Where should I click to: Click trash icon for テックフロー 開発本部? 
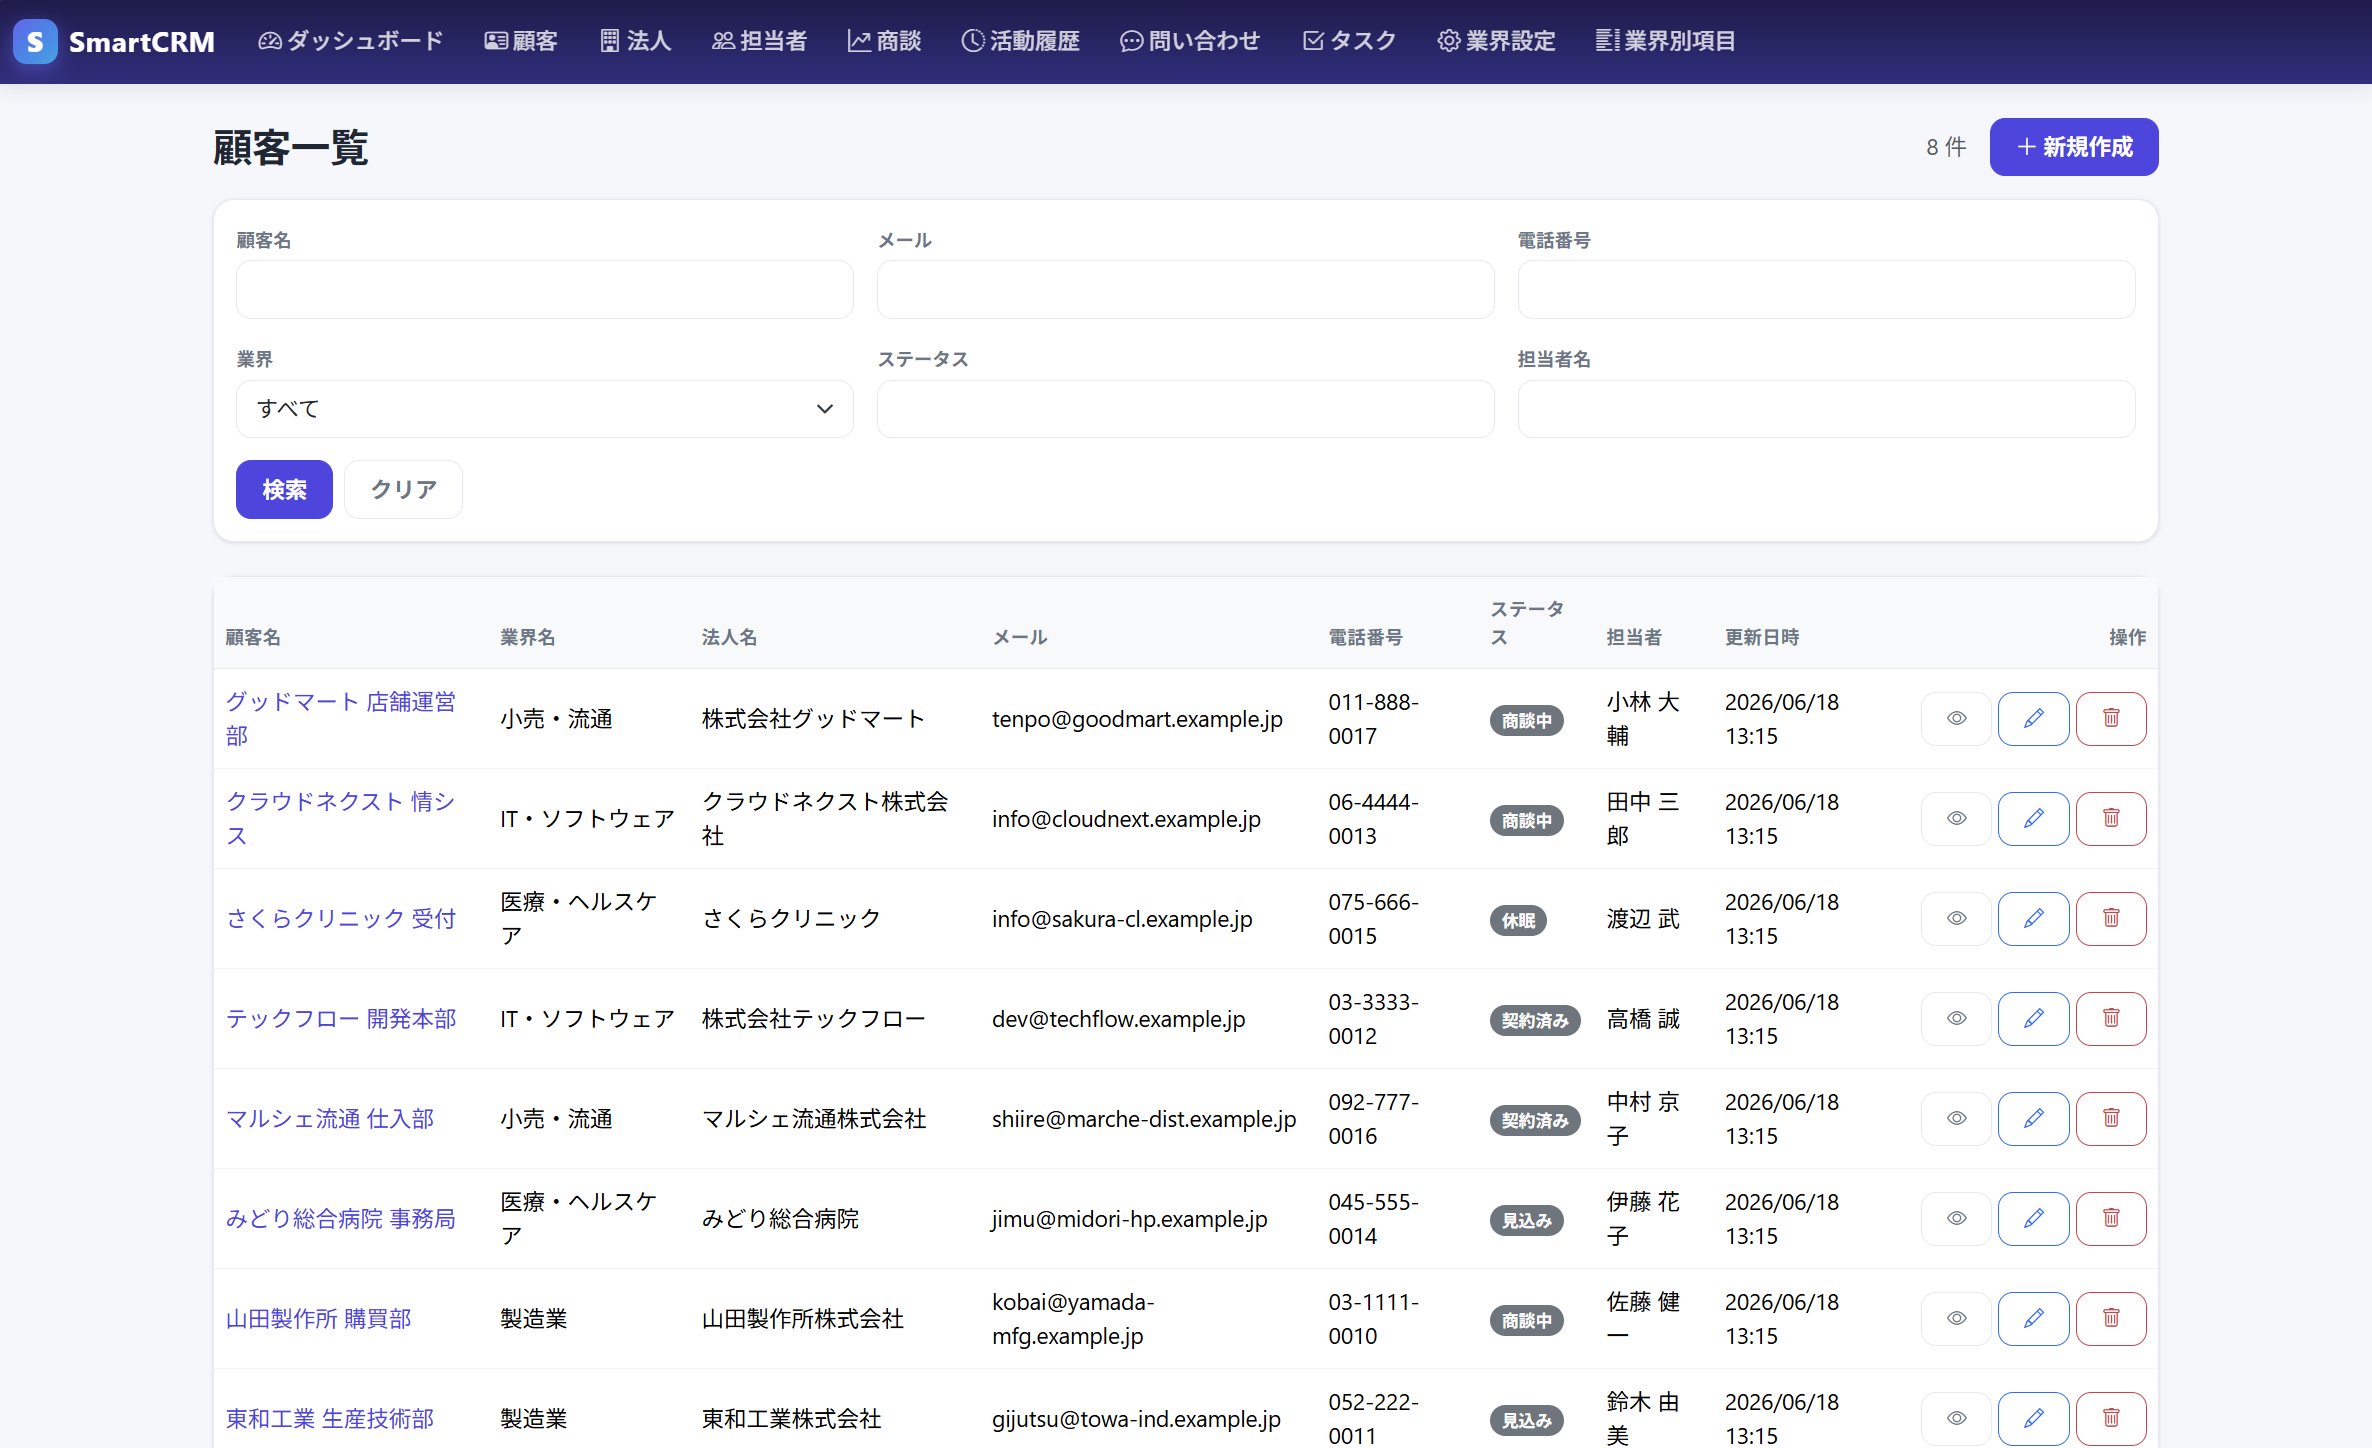tap(2111, 1019)
